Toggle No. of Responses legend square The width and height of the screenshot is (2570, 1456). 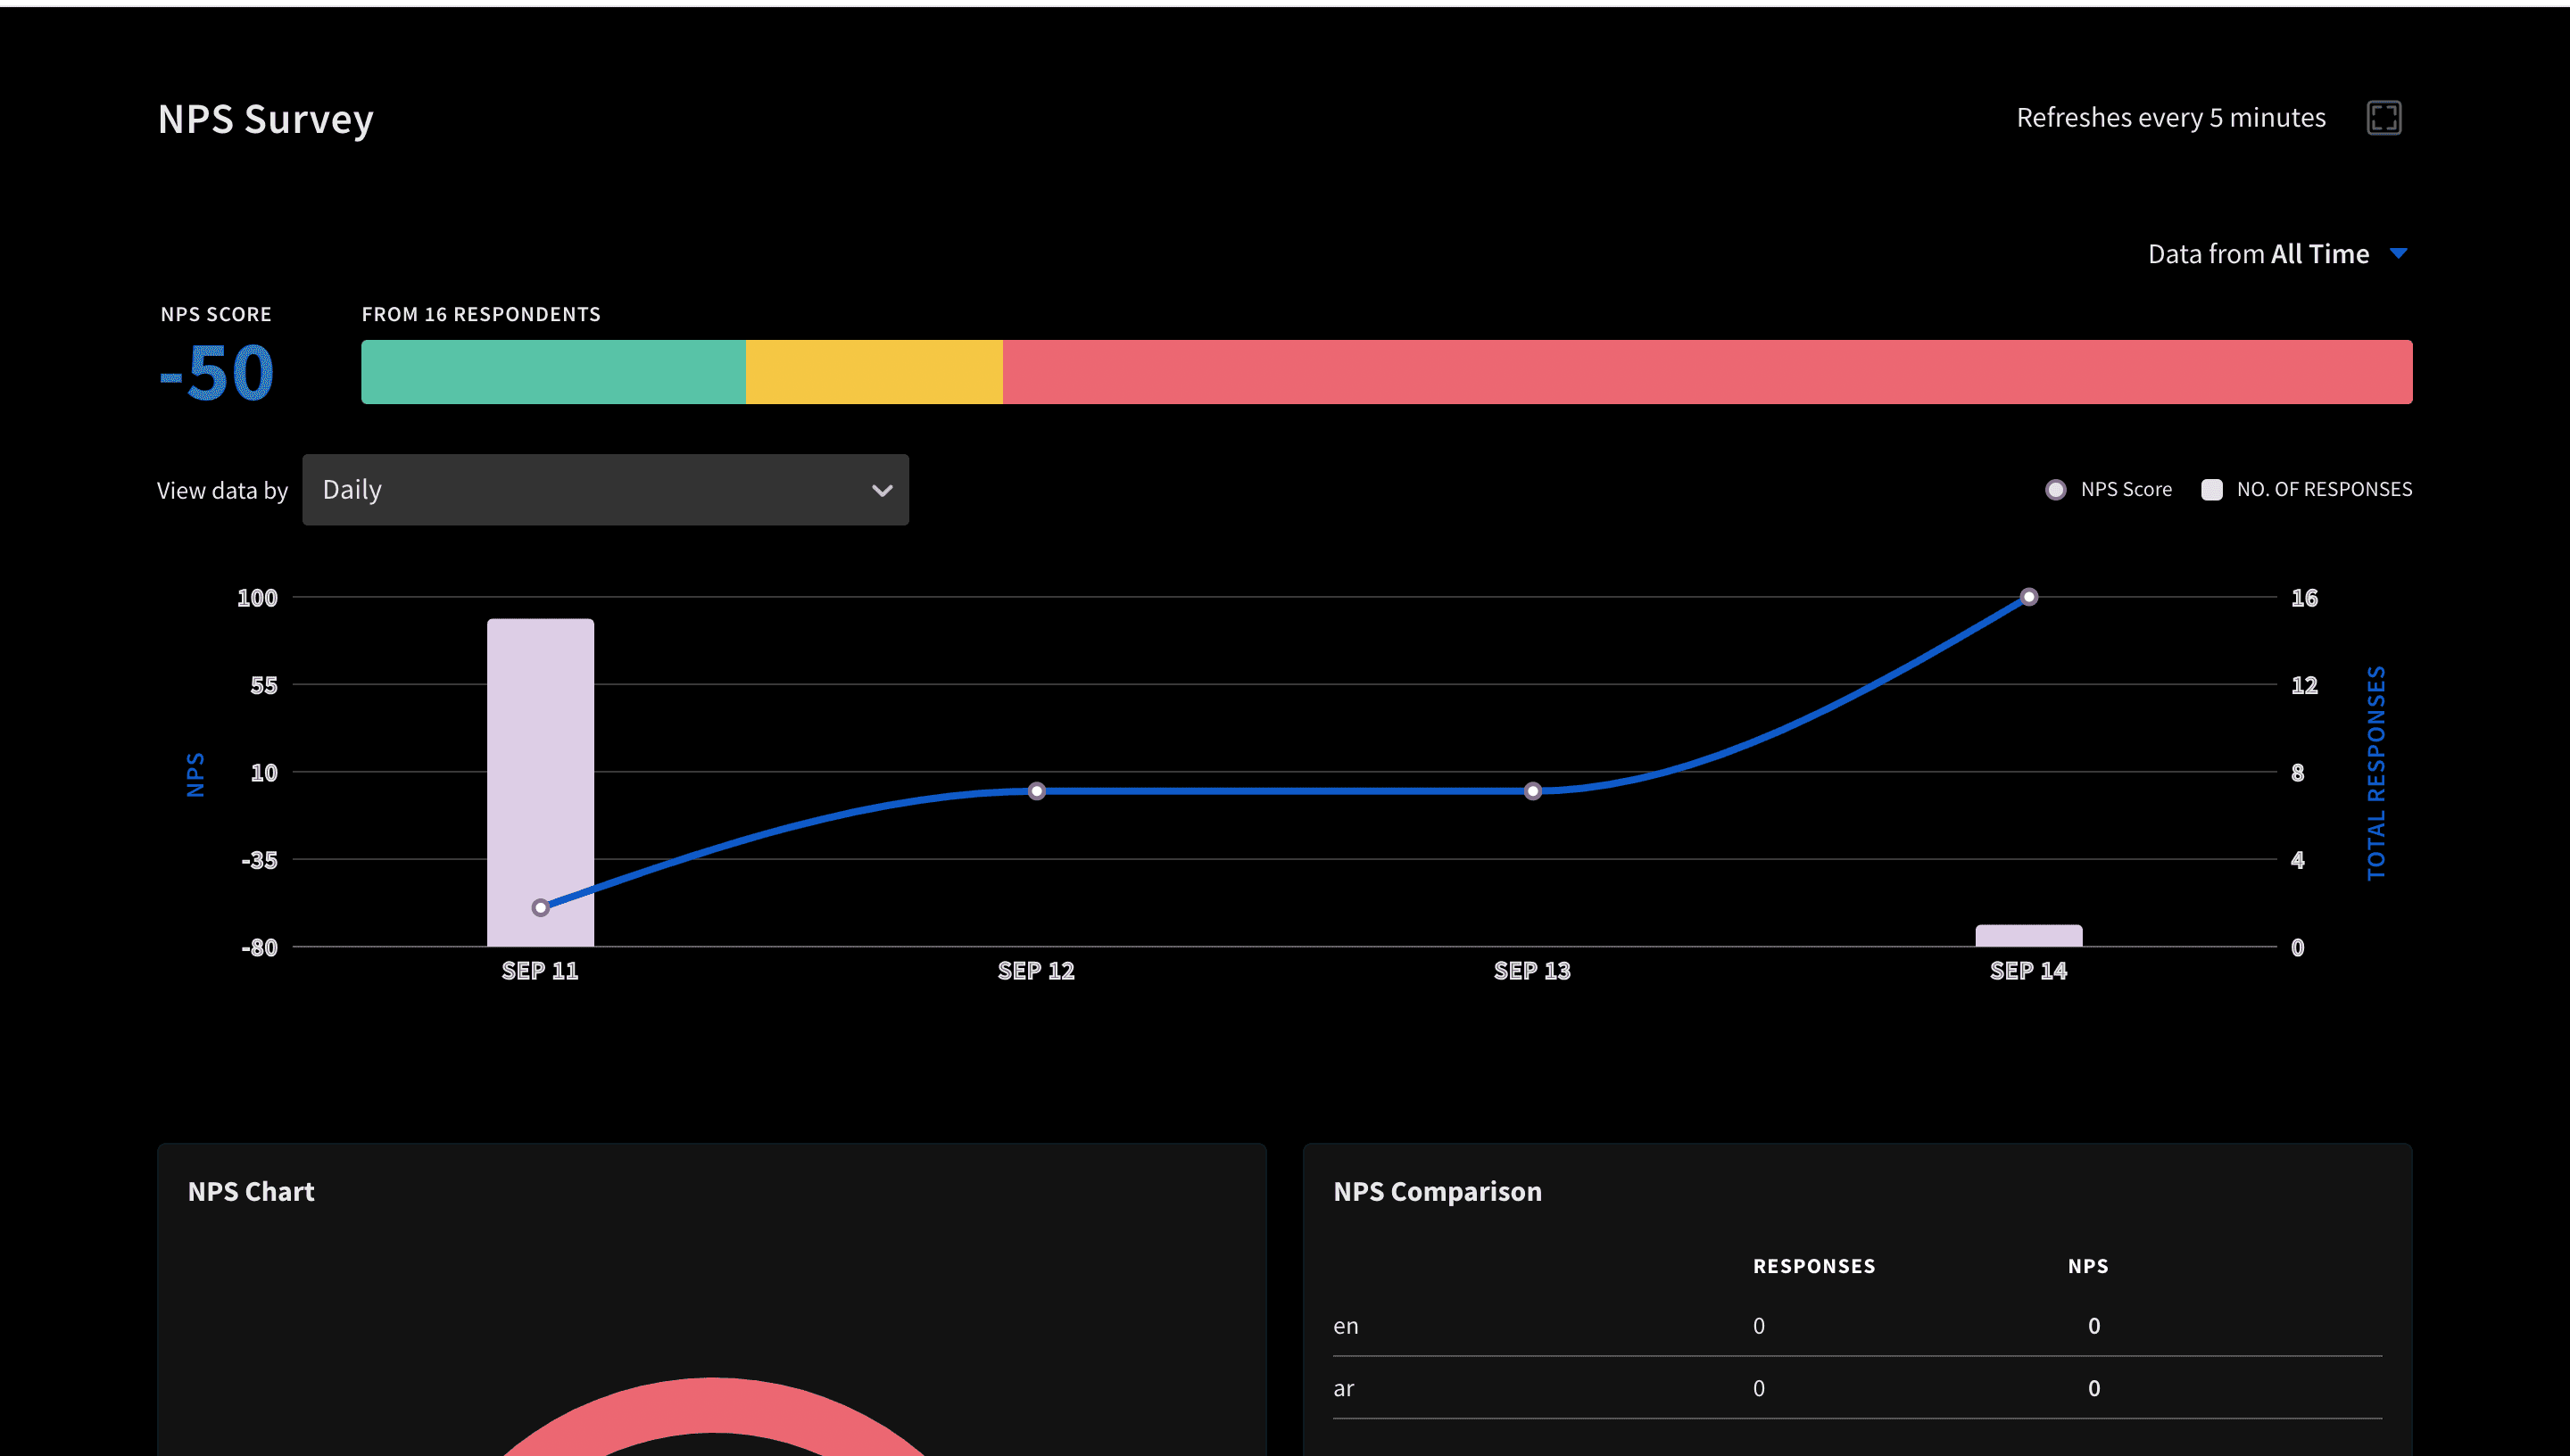pyautogui.click(x=2211, y=490)
